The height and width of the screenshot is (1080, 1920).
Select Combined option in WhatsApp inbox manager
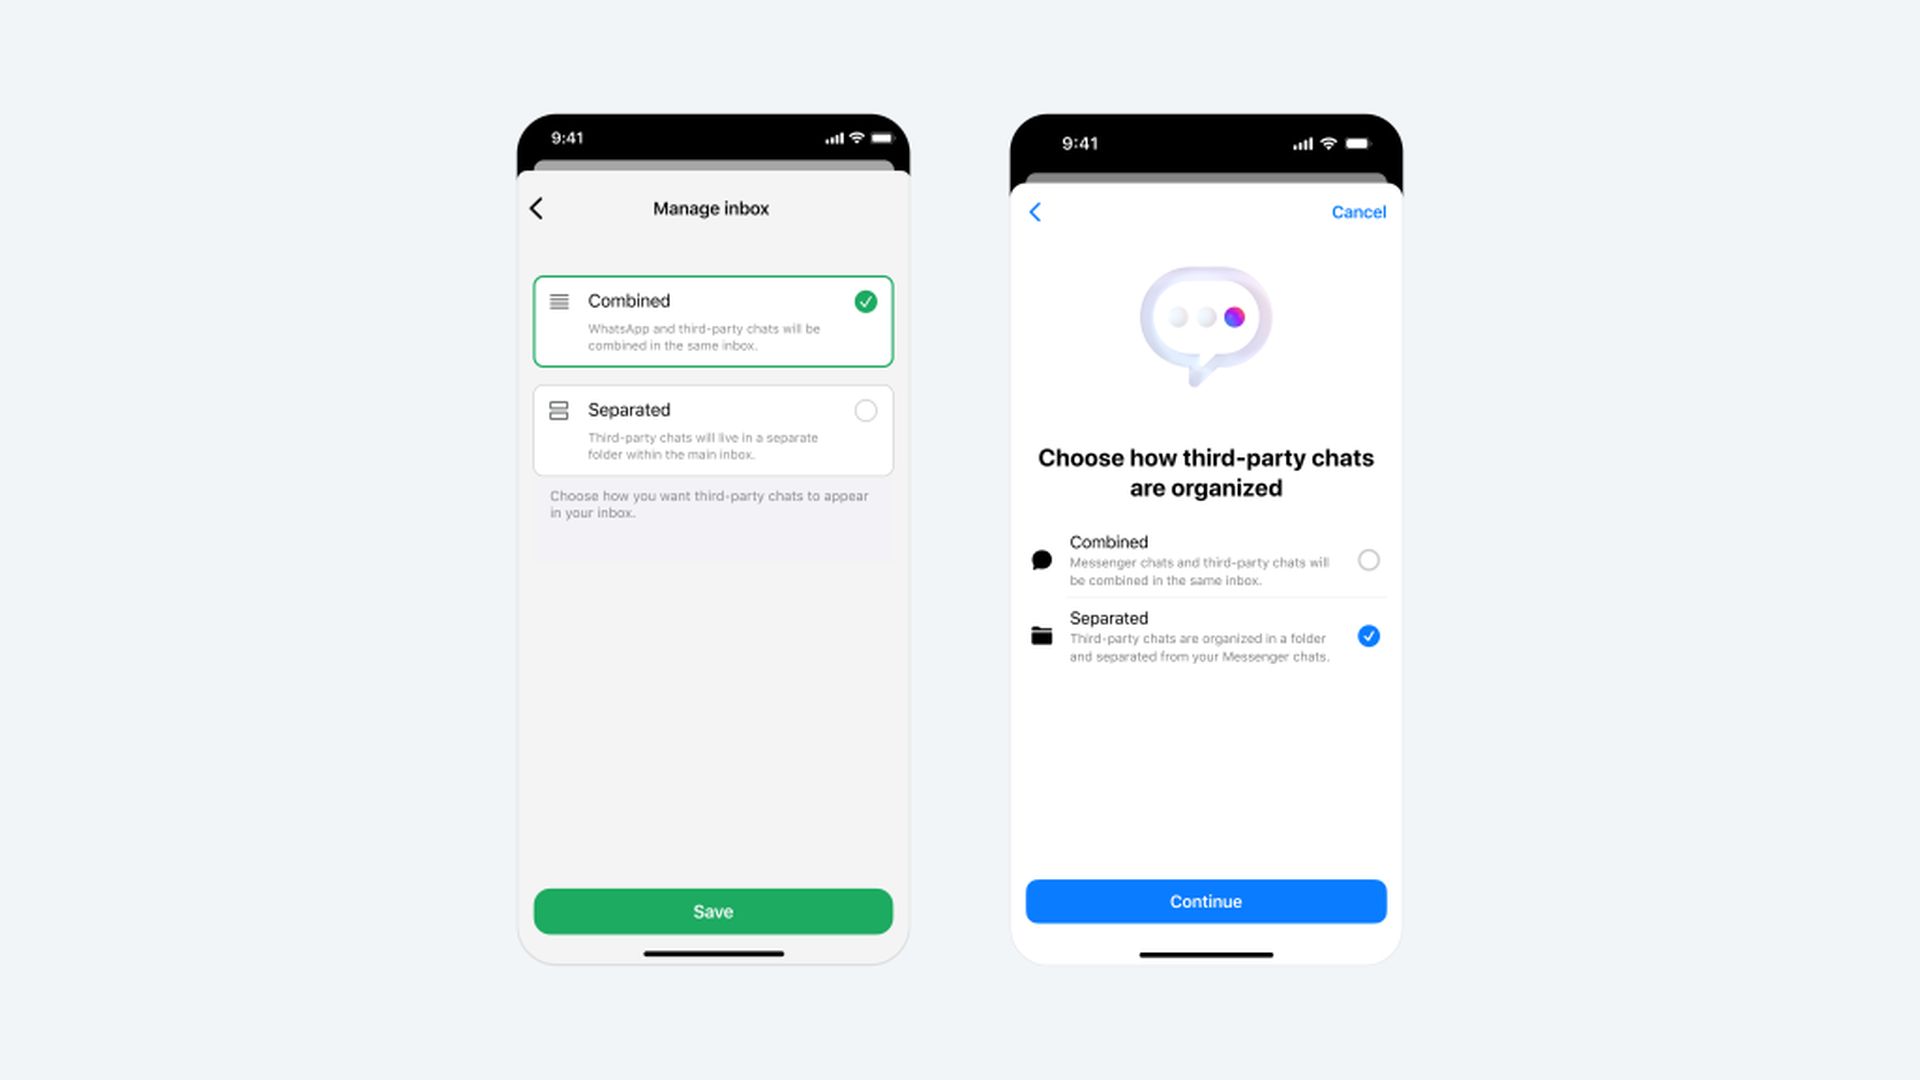[x=713, y=320]
